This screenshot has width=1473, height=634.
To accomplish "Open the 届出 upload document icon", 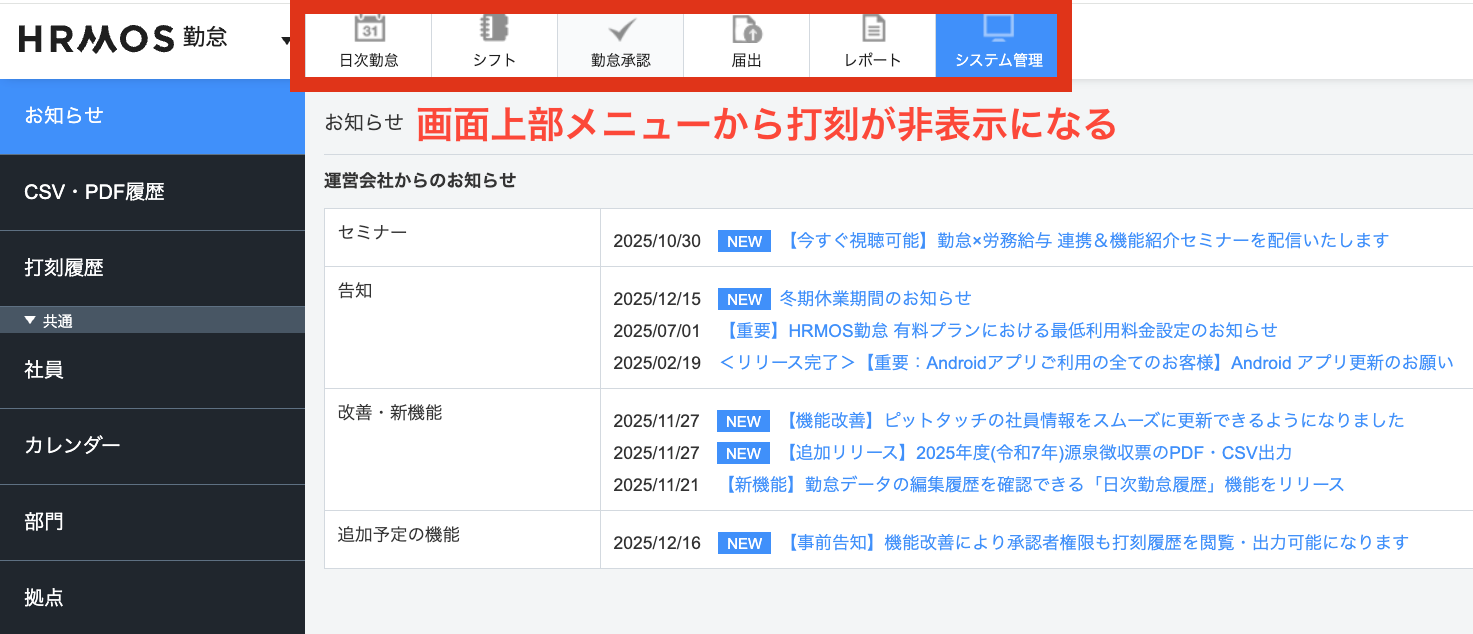I will (x=746, y=30).
